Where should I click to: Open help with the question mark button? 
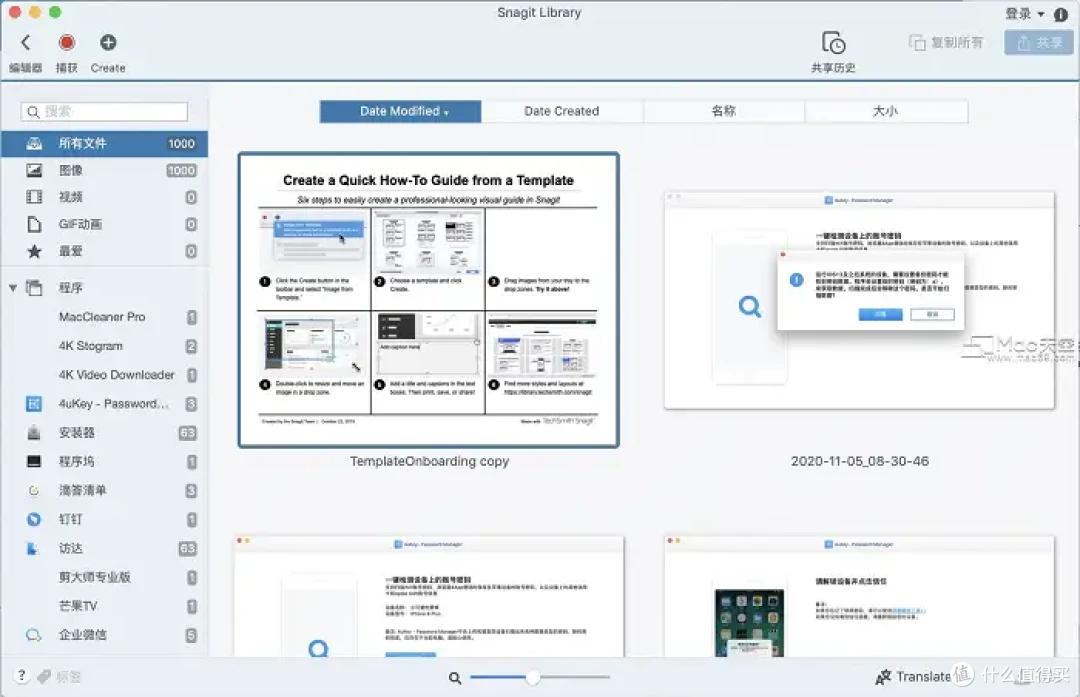pyautogui.click(x=21, y=676)
